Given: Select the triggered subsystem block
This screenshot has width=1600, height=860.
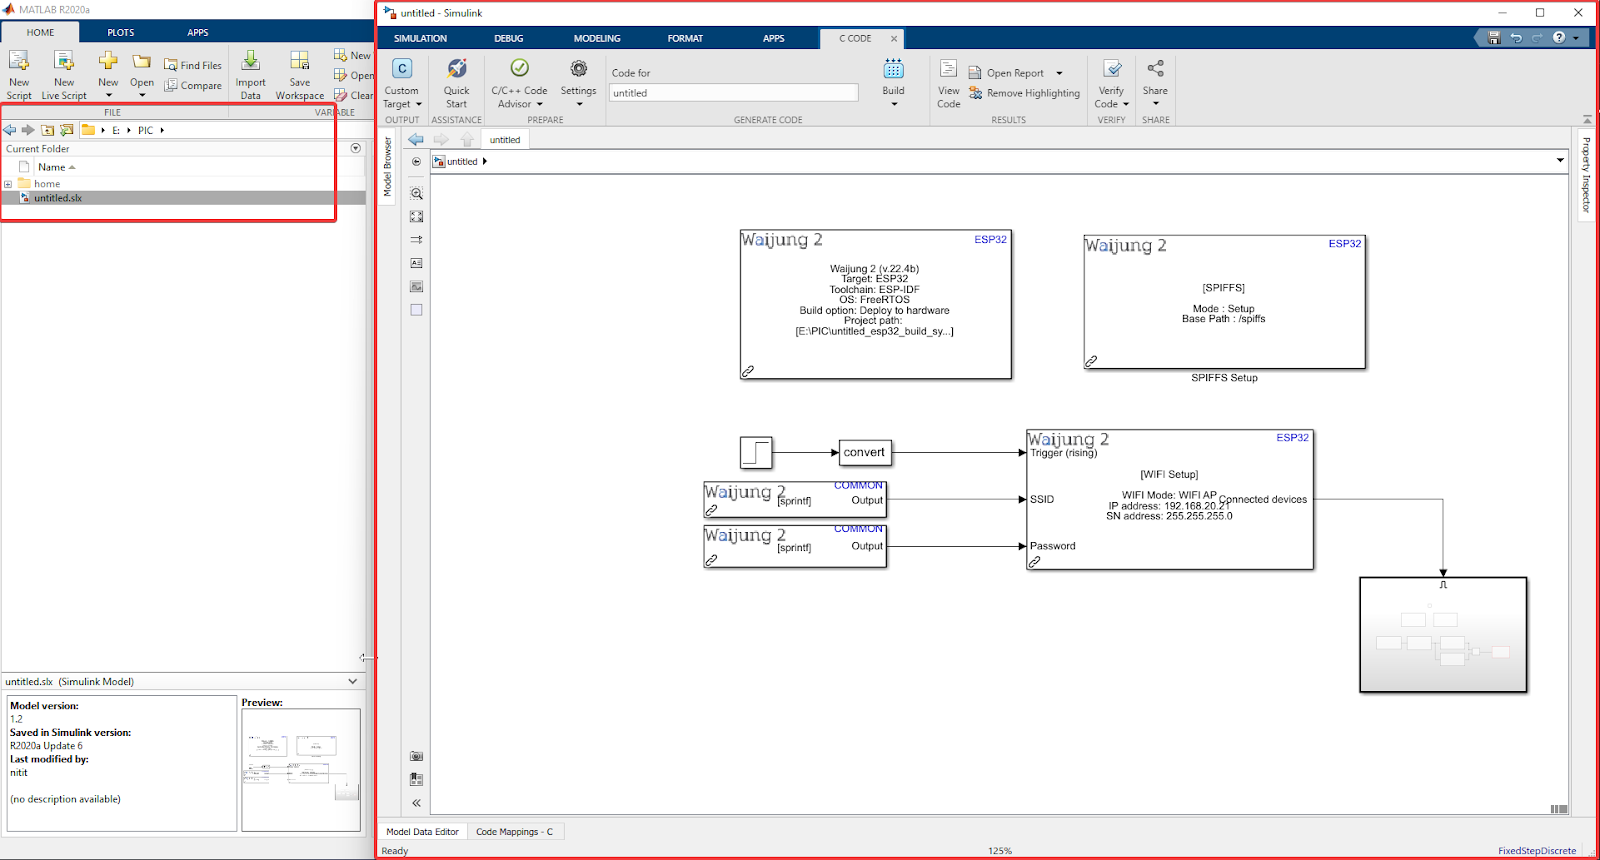Looking at the screenshot, I should [1443, 635].
